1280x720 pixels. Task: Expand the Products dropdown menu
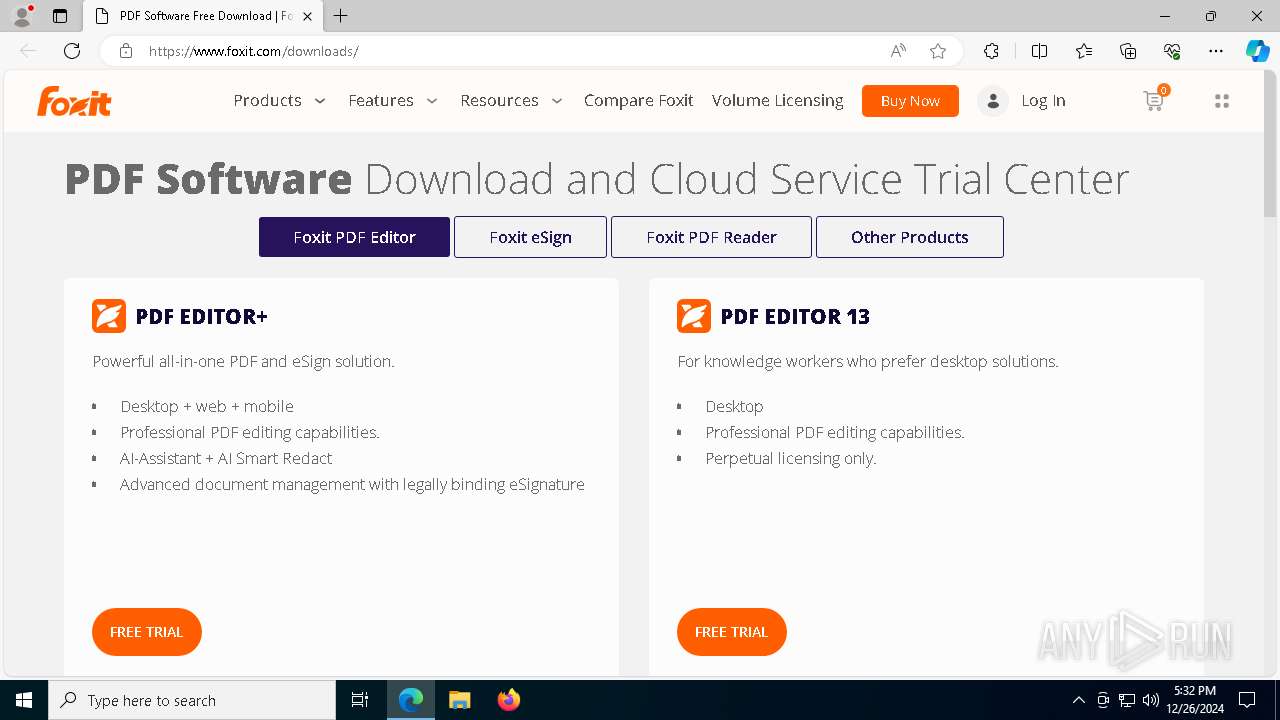[x=280, y=100]
